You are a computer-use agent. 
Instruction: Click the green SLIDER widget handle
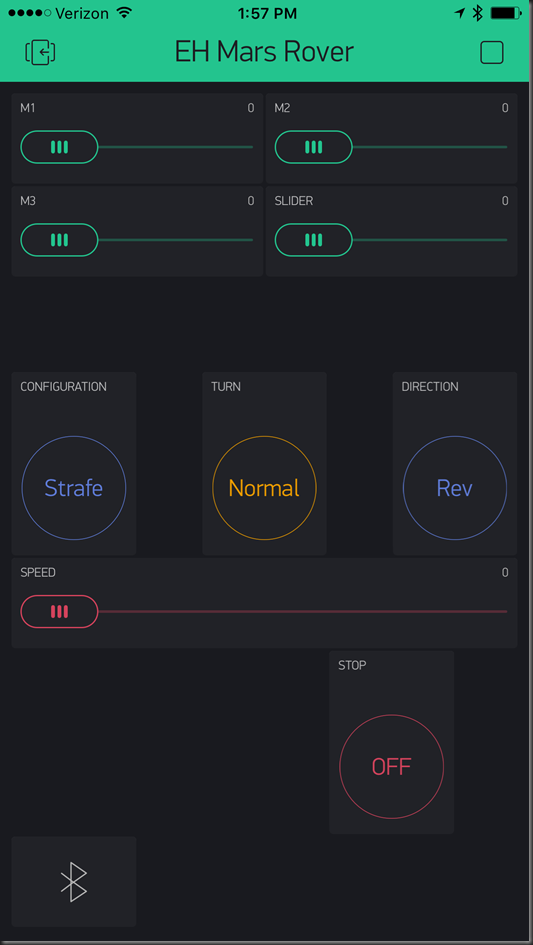pos(314,240)
